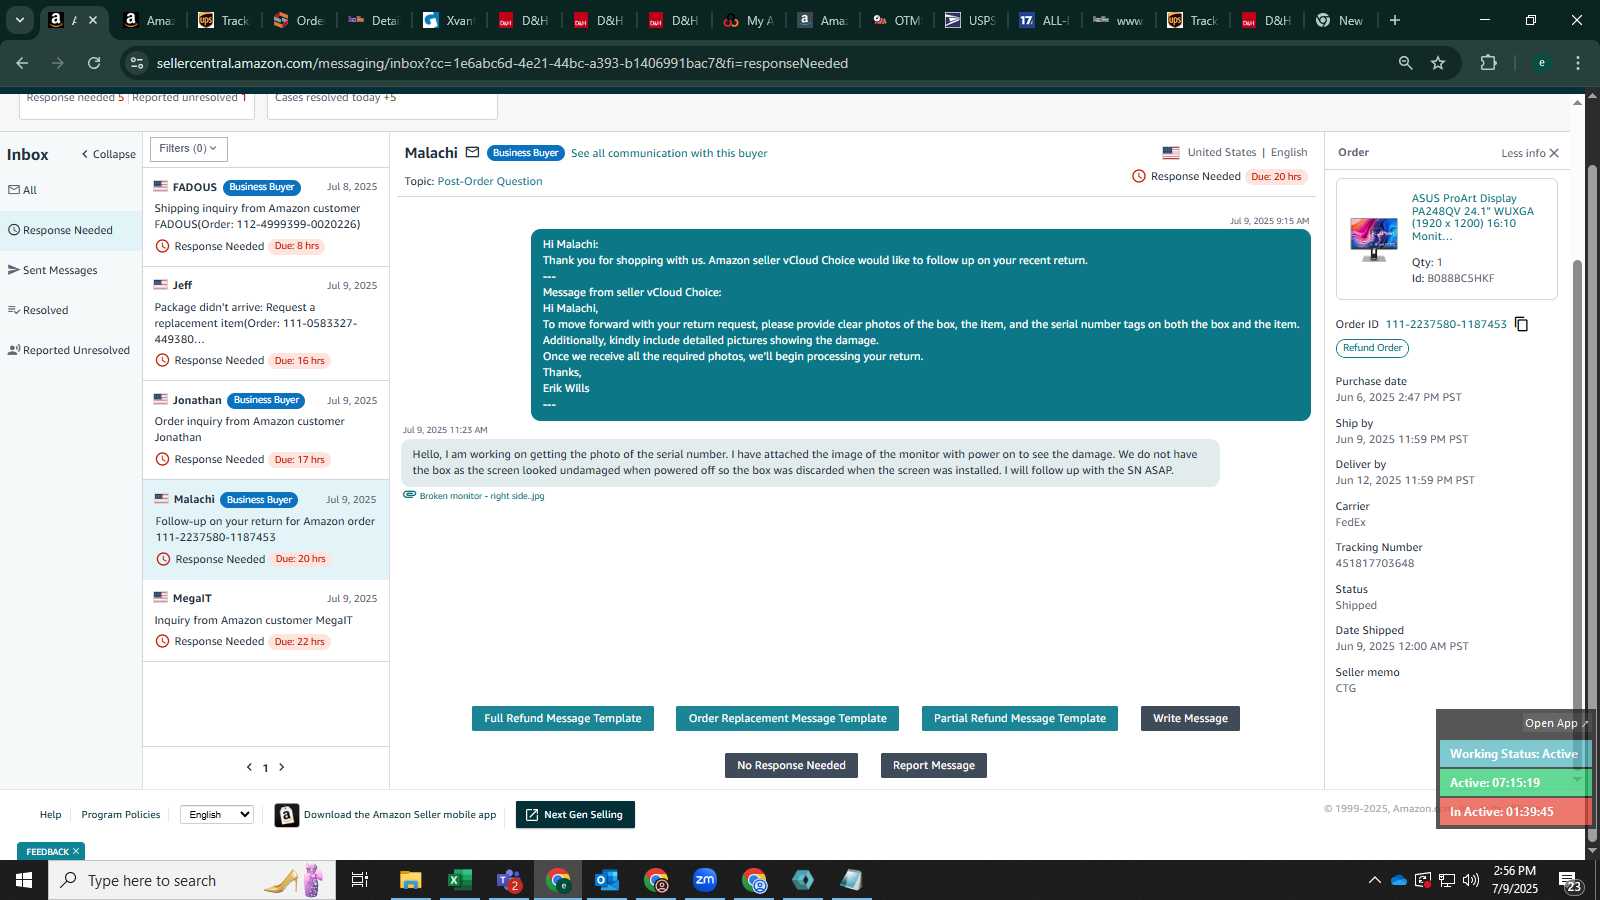1600x900 pixels.
Task: Open Task View on the taskbar
Action: [x=360, y=880]
